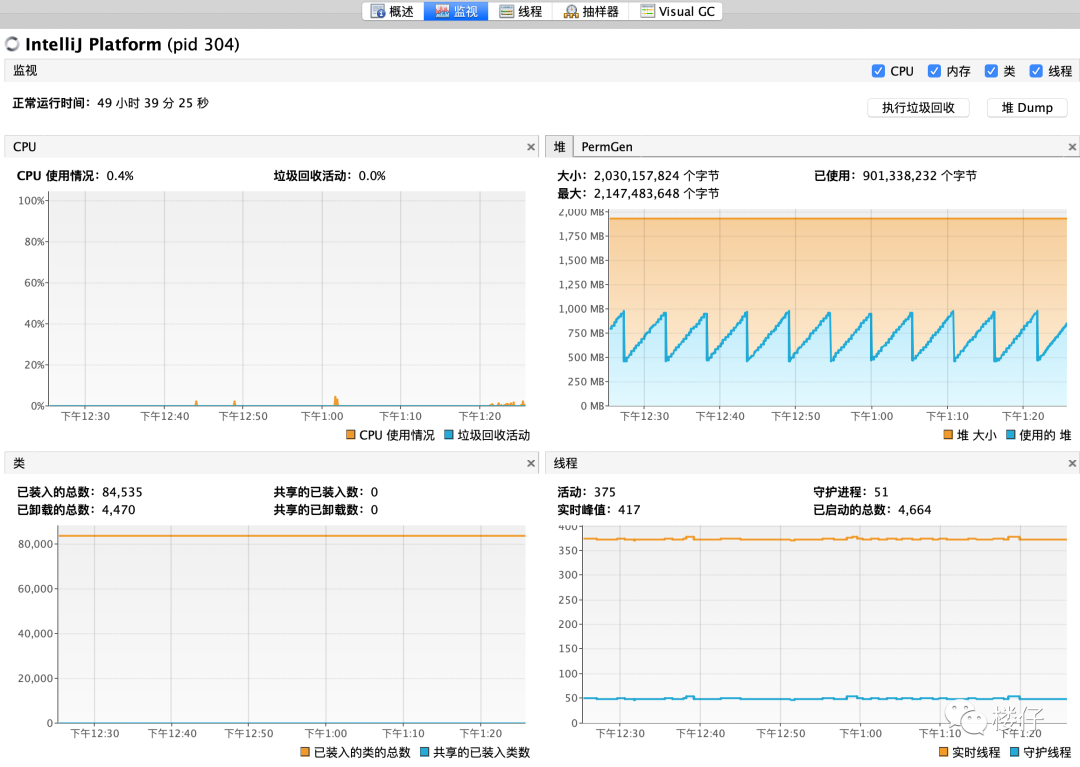Click the 活动 375 threads value

605,492
